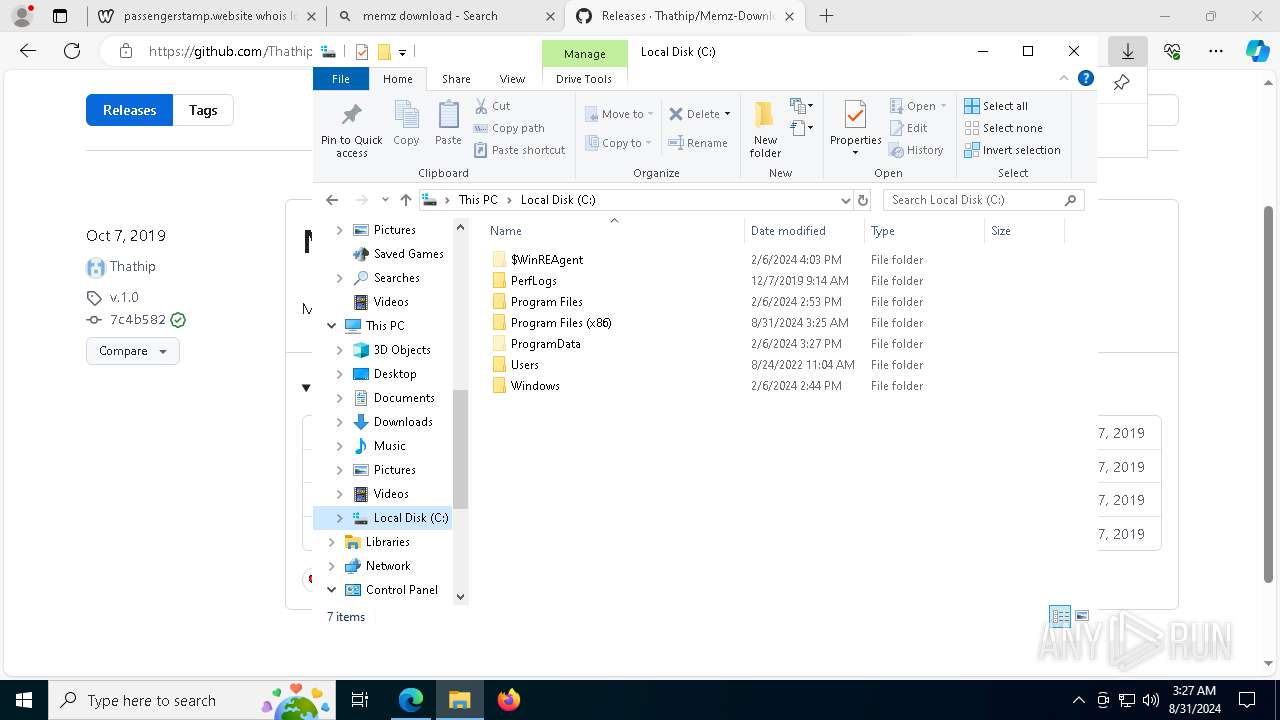Open browser Downloads icon in Edge

1128,51
